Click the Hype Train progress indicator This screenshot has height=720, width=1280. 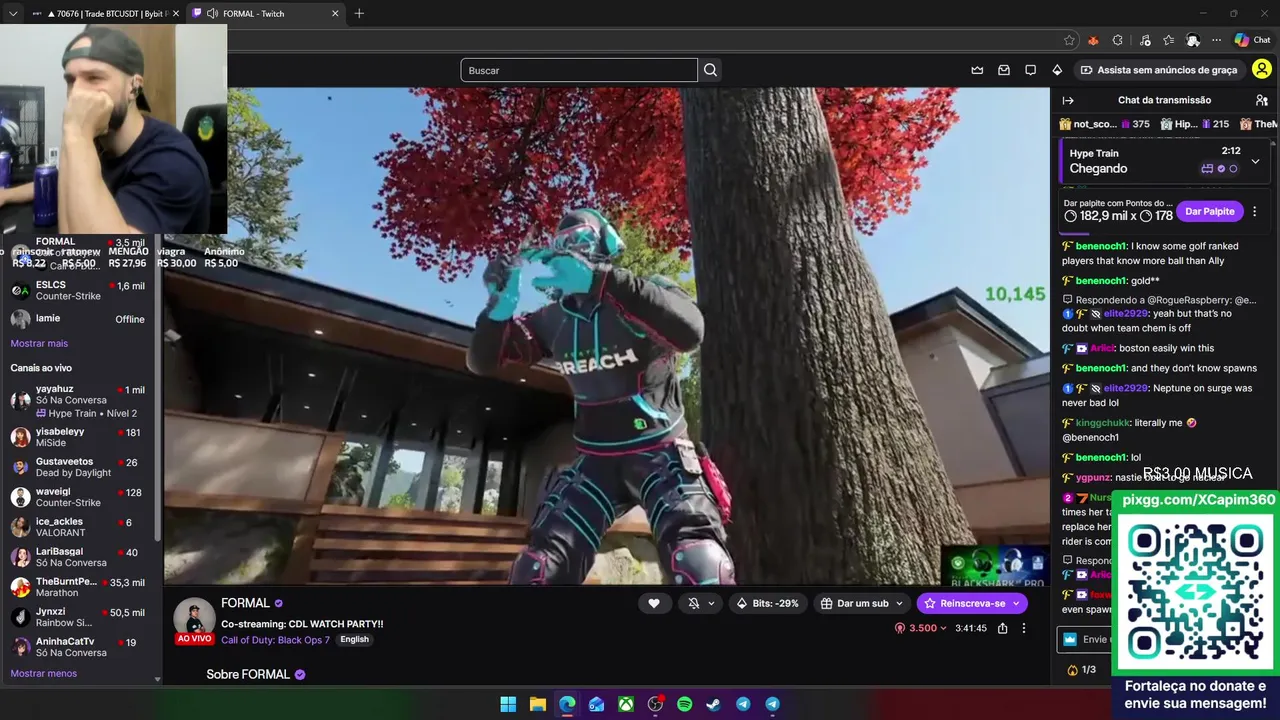1219,169
